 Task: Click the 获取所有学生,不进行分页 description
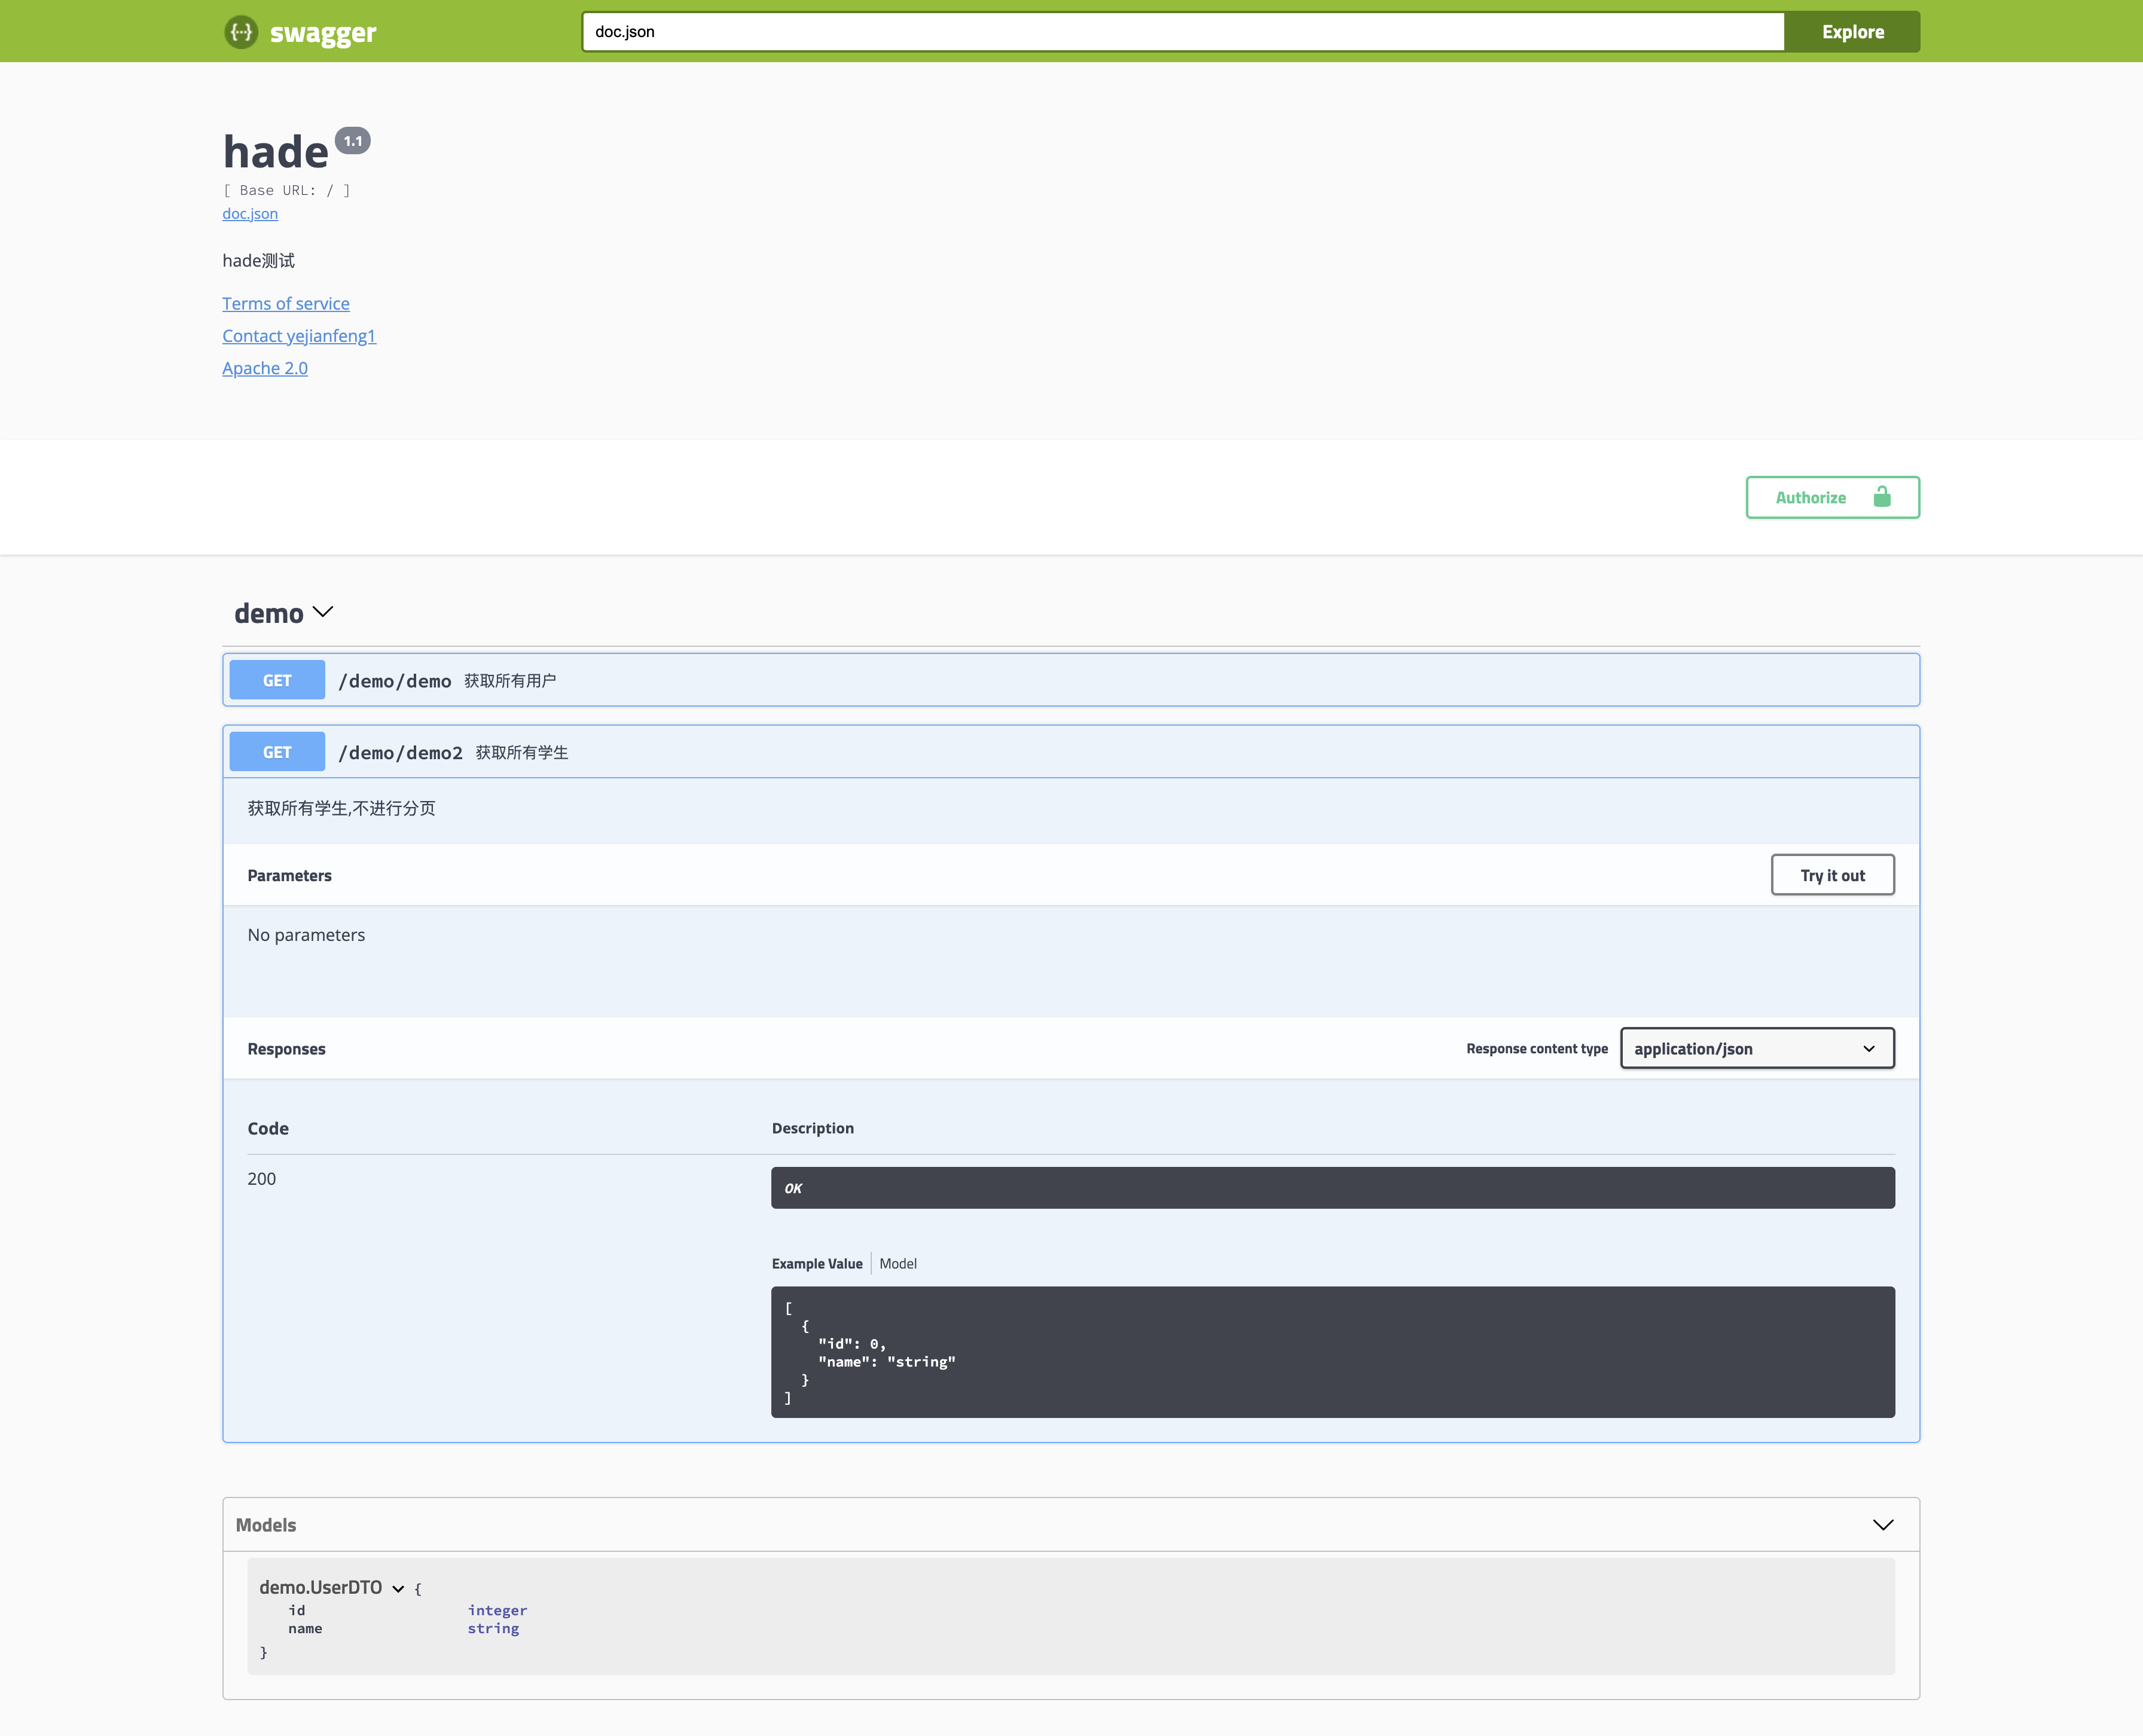click(341, 808)
